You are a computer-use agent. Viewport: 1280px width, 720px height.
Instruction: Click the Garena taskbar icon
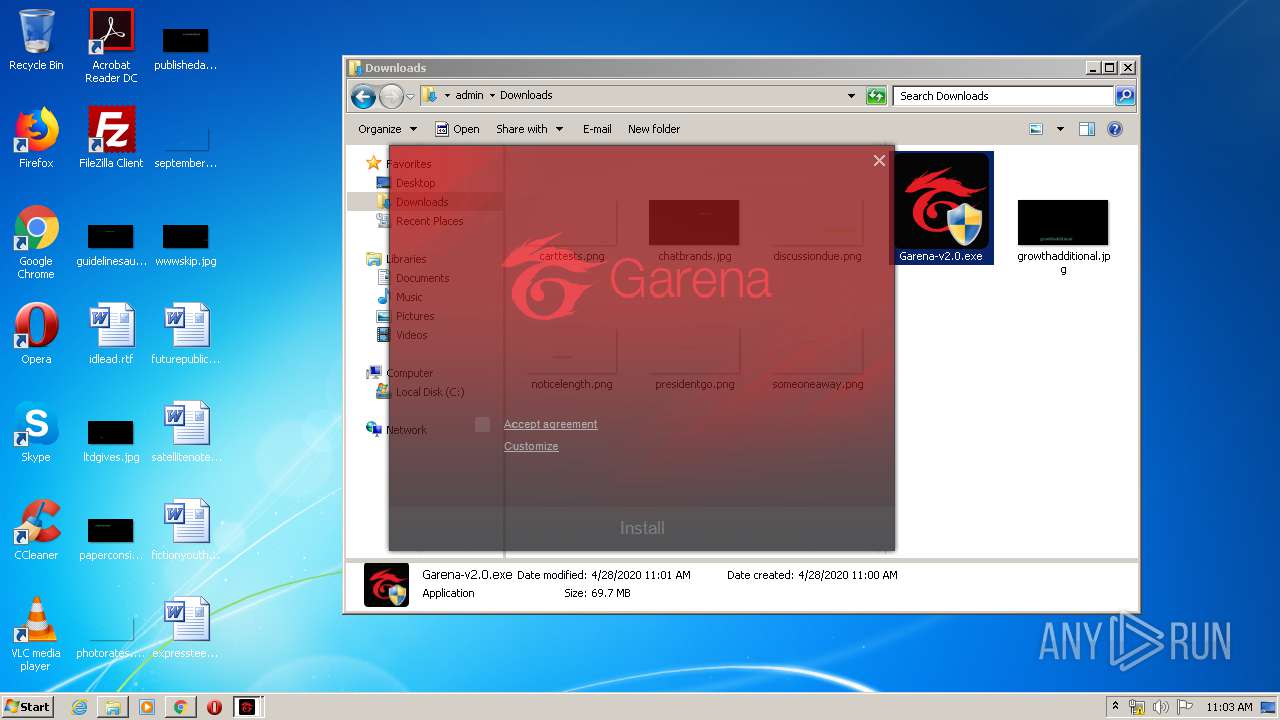pos(247,707)
